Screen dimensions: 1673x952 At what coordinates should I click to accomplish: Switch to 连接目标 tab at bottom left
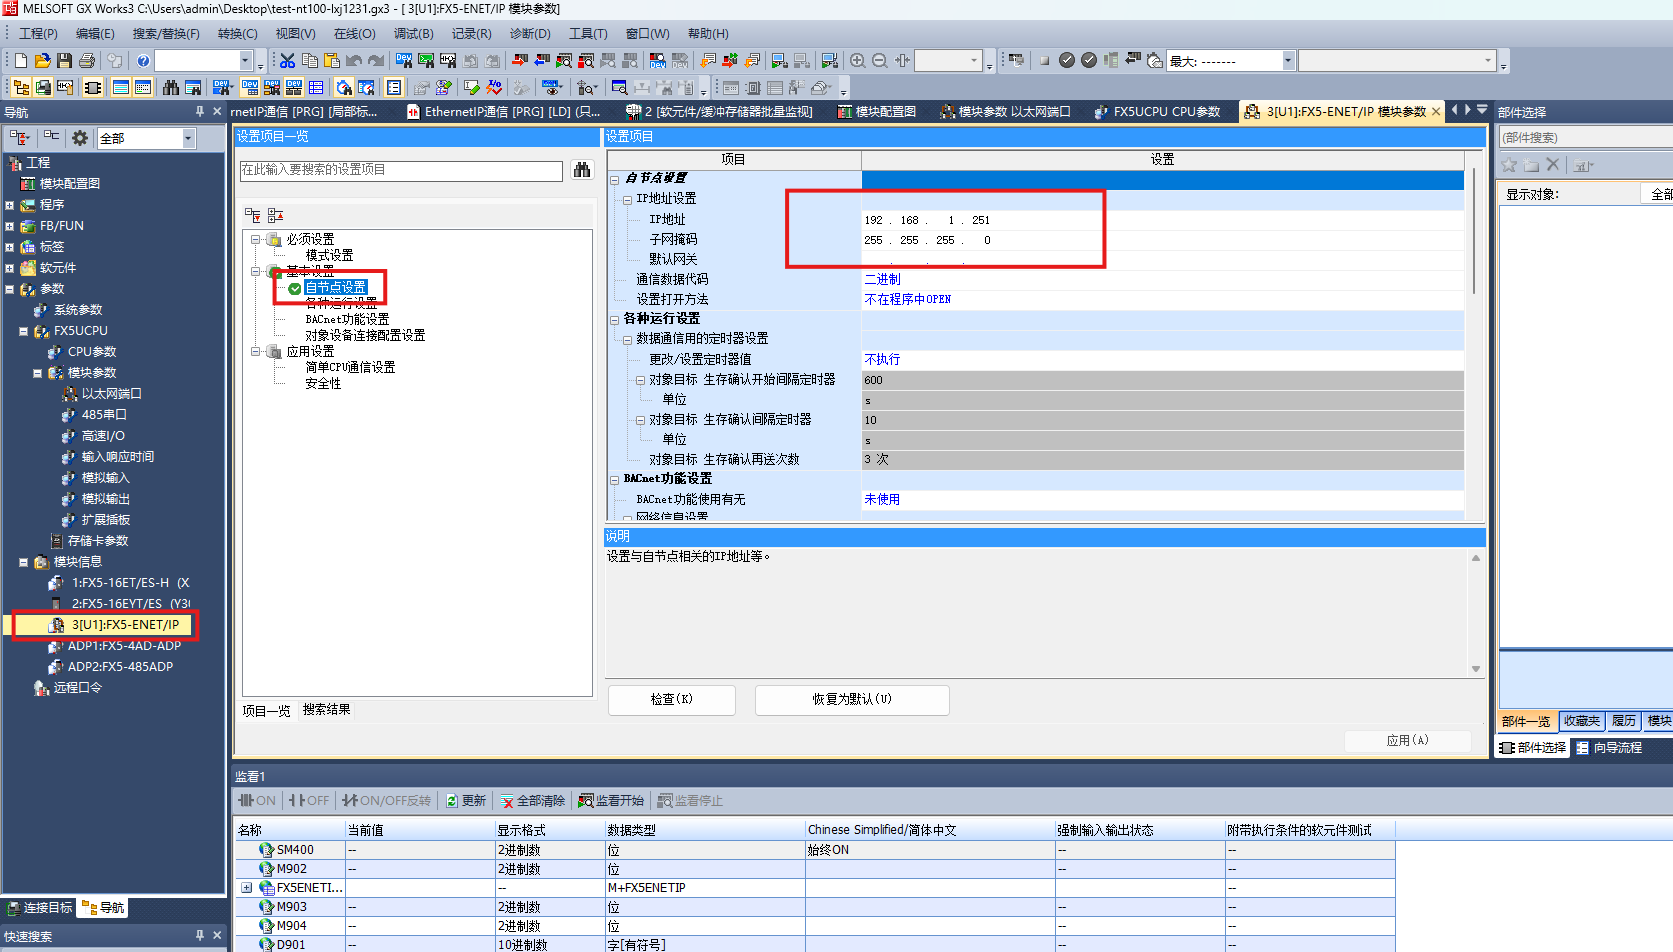click(40, 907)
